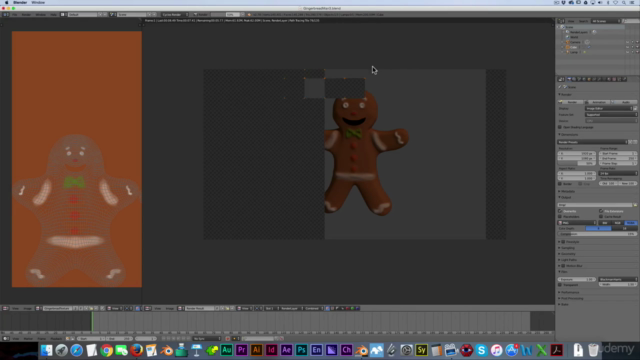Screen dimensions: 640x360
Task: Open the Marker menu in timeline header
Action: [x=28, y=338]
